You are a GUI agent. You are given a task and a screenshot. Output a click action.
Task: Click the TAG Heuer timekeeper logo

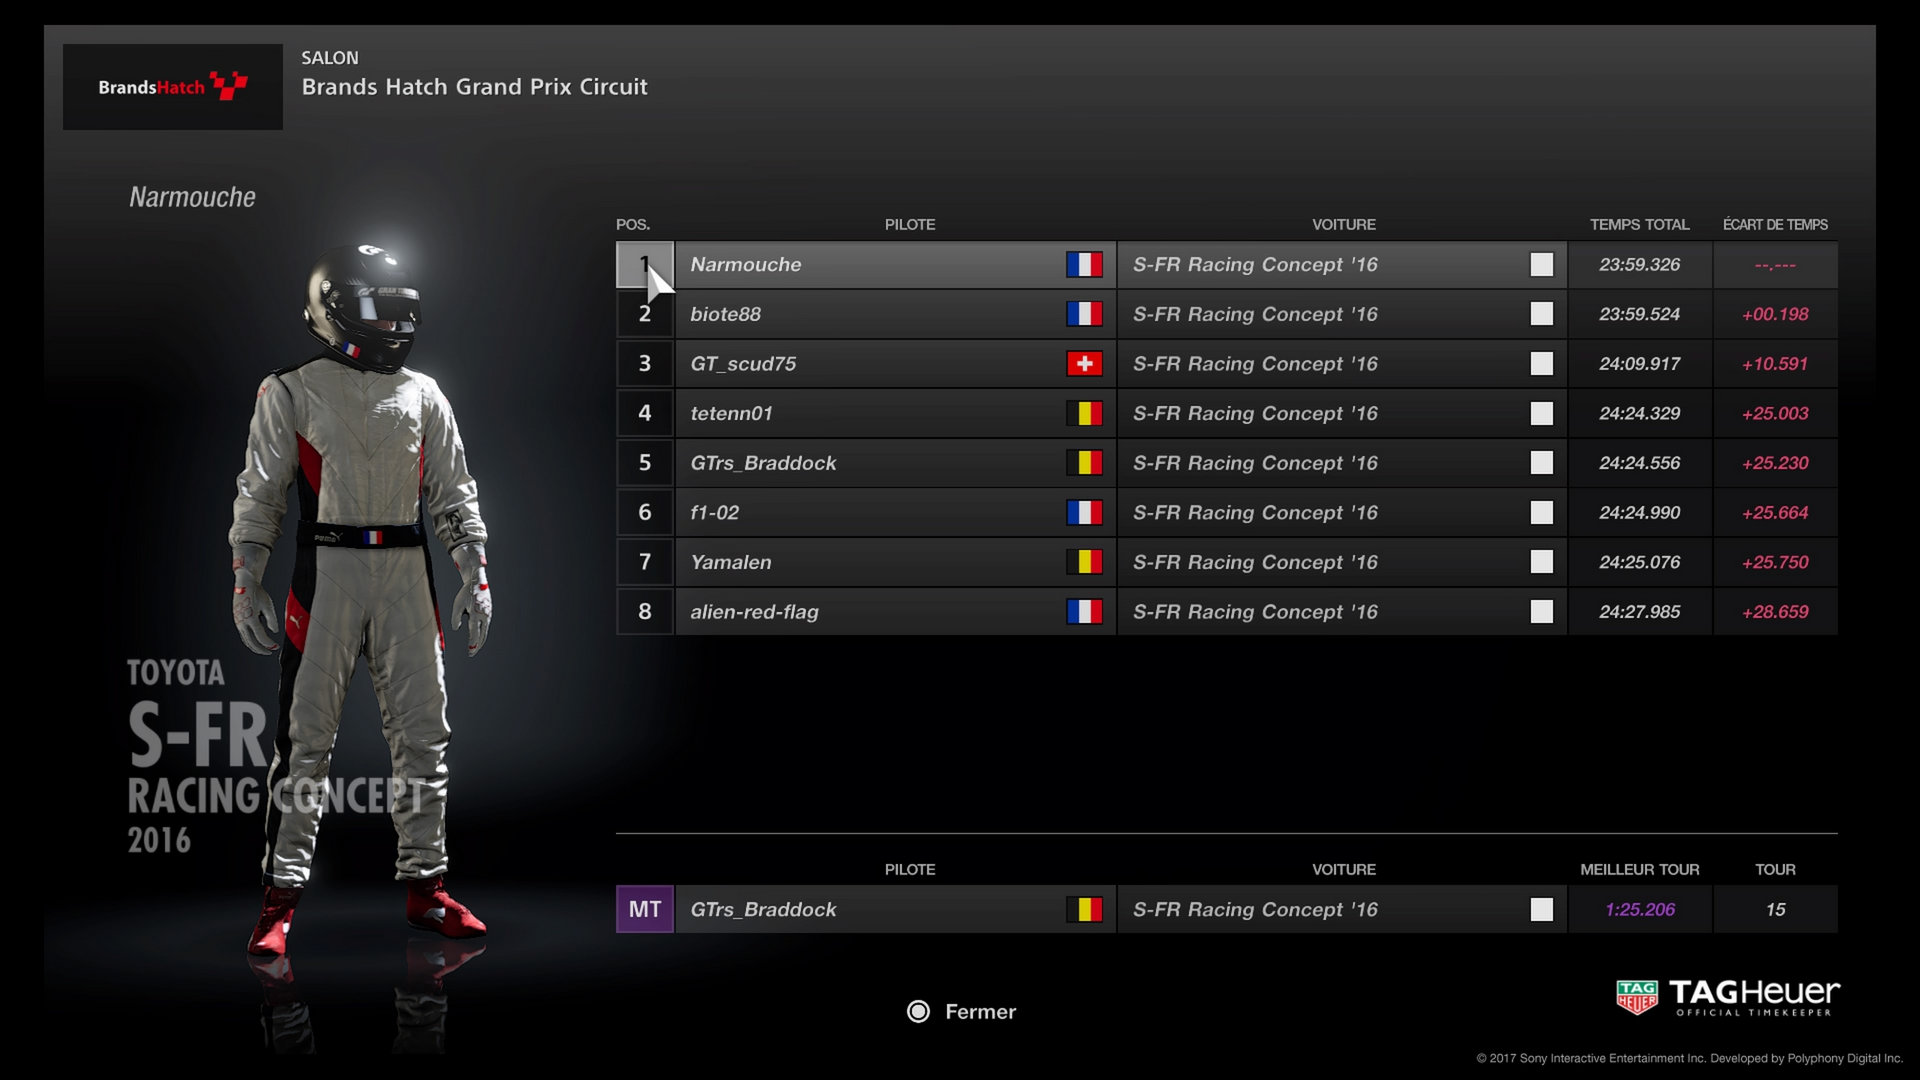click(x=1728, y=997)
